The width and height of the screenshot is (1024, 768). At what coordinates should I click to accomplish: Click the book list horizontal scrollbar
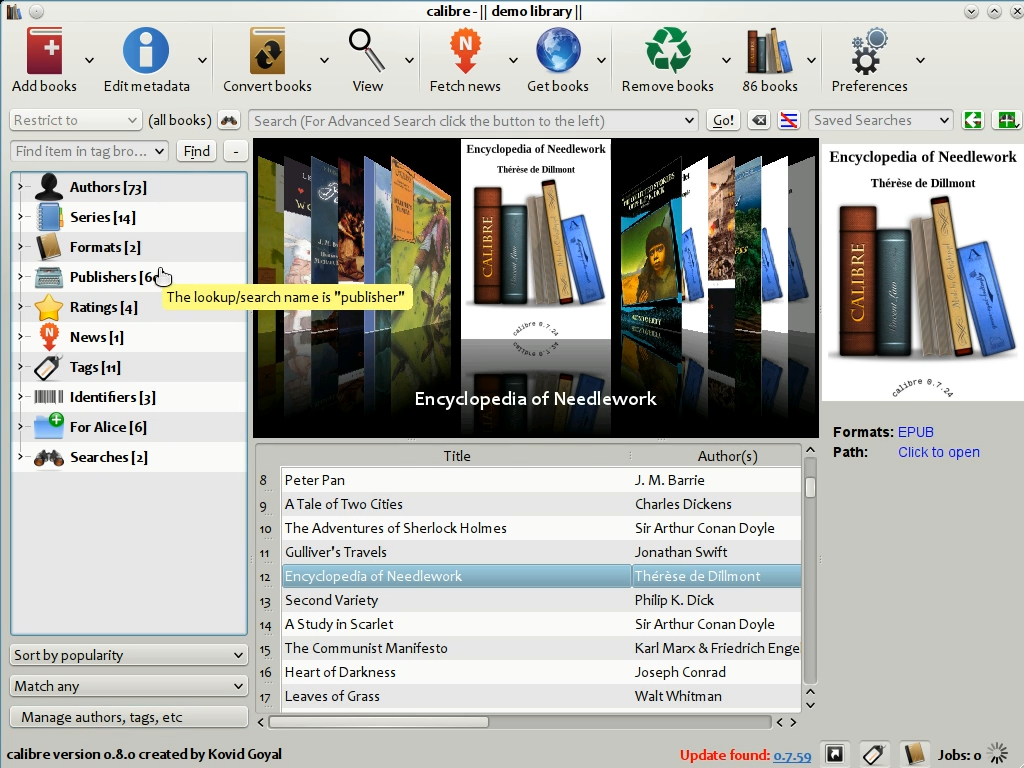coord(378,721)
